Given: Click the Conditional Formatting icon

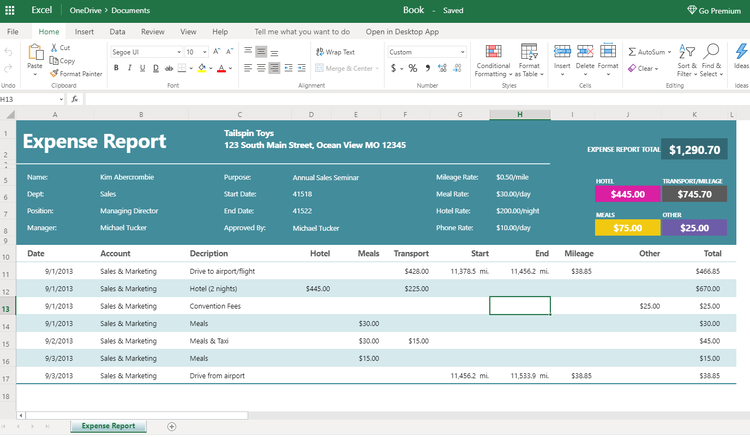Looking at the screenshot, I should (493, 52).
